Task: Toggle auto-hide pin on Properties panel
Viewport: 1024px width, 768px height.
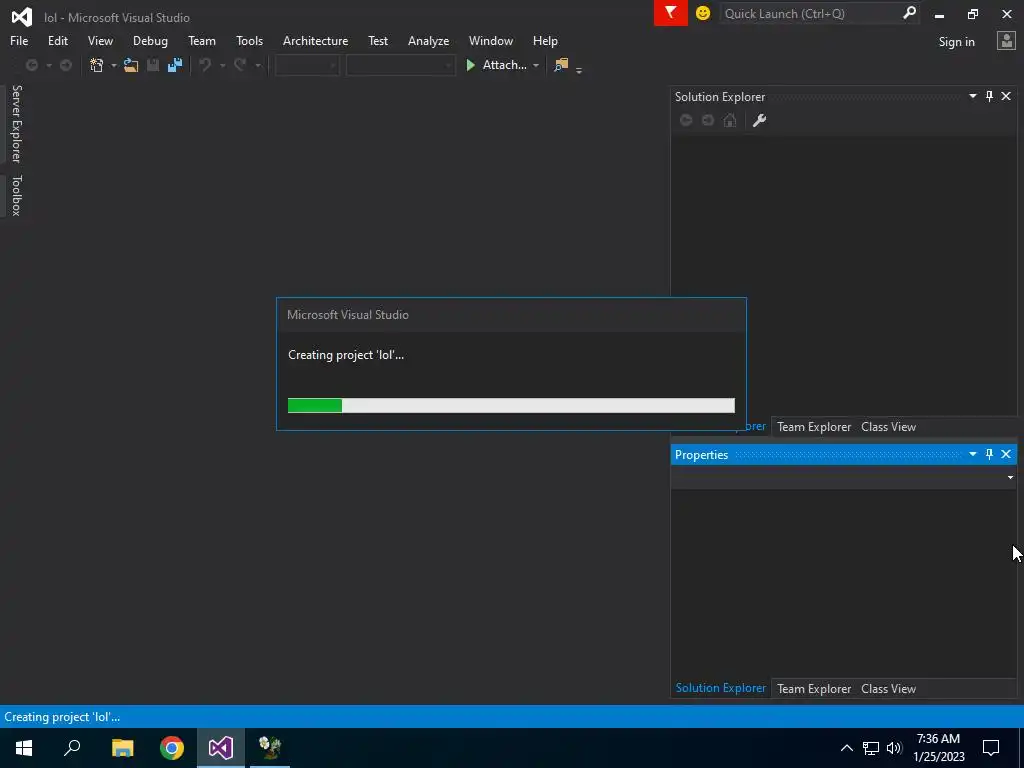Action: 989,454
